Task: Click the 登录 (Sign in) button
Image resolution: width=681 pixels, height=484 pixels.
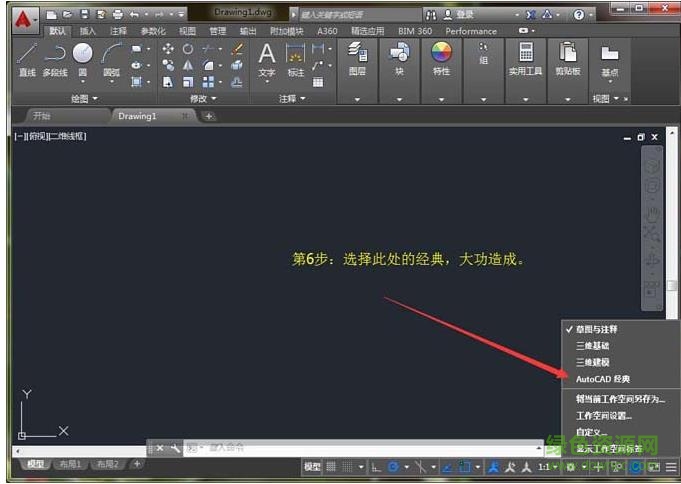Action: (x=459, y=15)
